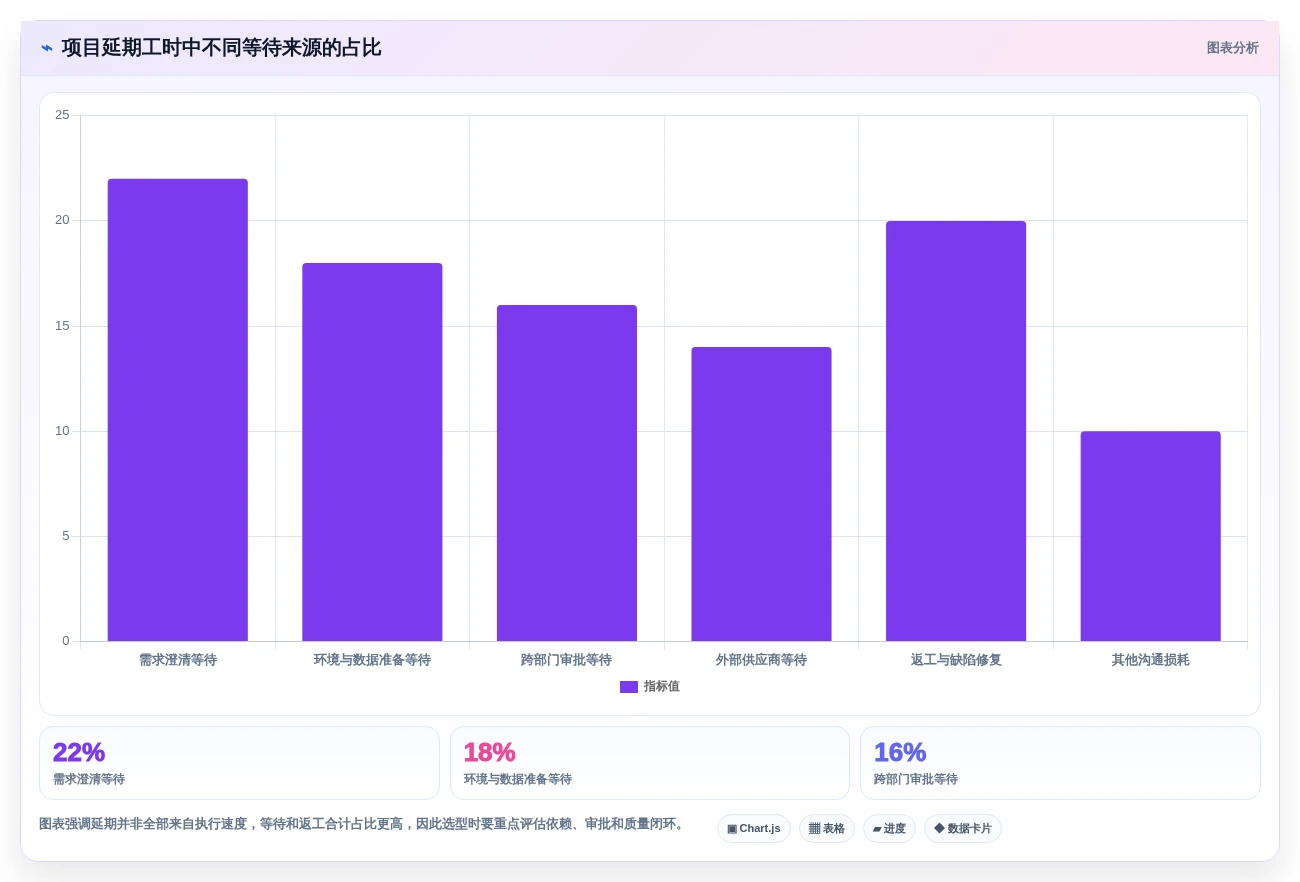1300x882 pixels.
Task: Click the title 项目延期工时中不同等待来源的占比
Action: 221,48
